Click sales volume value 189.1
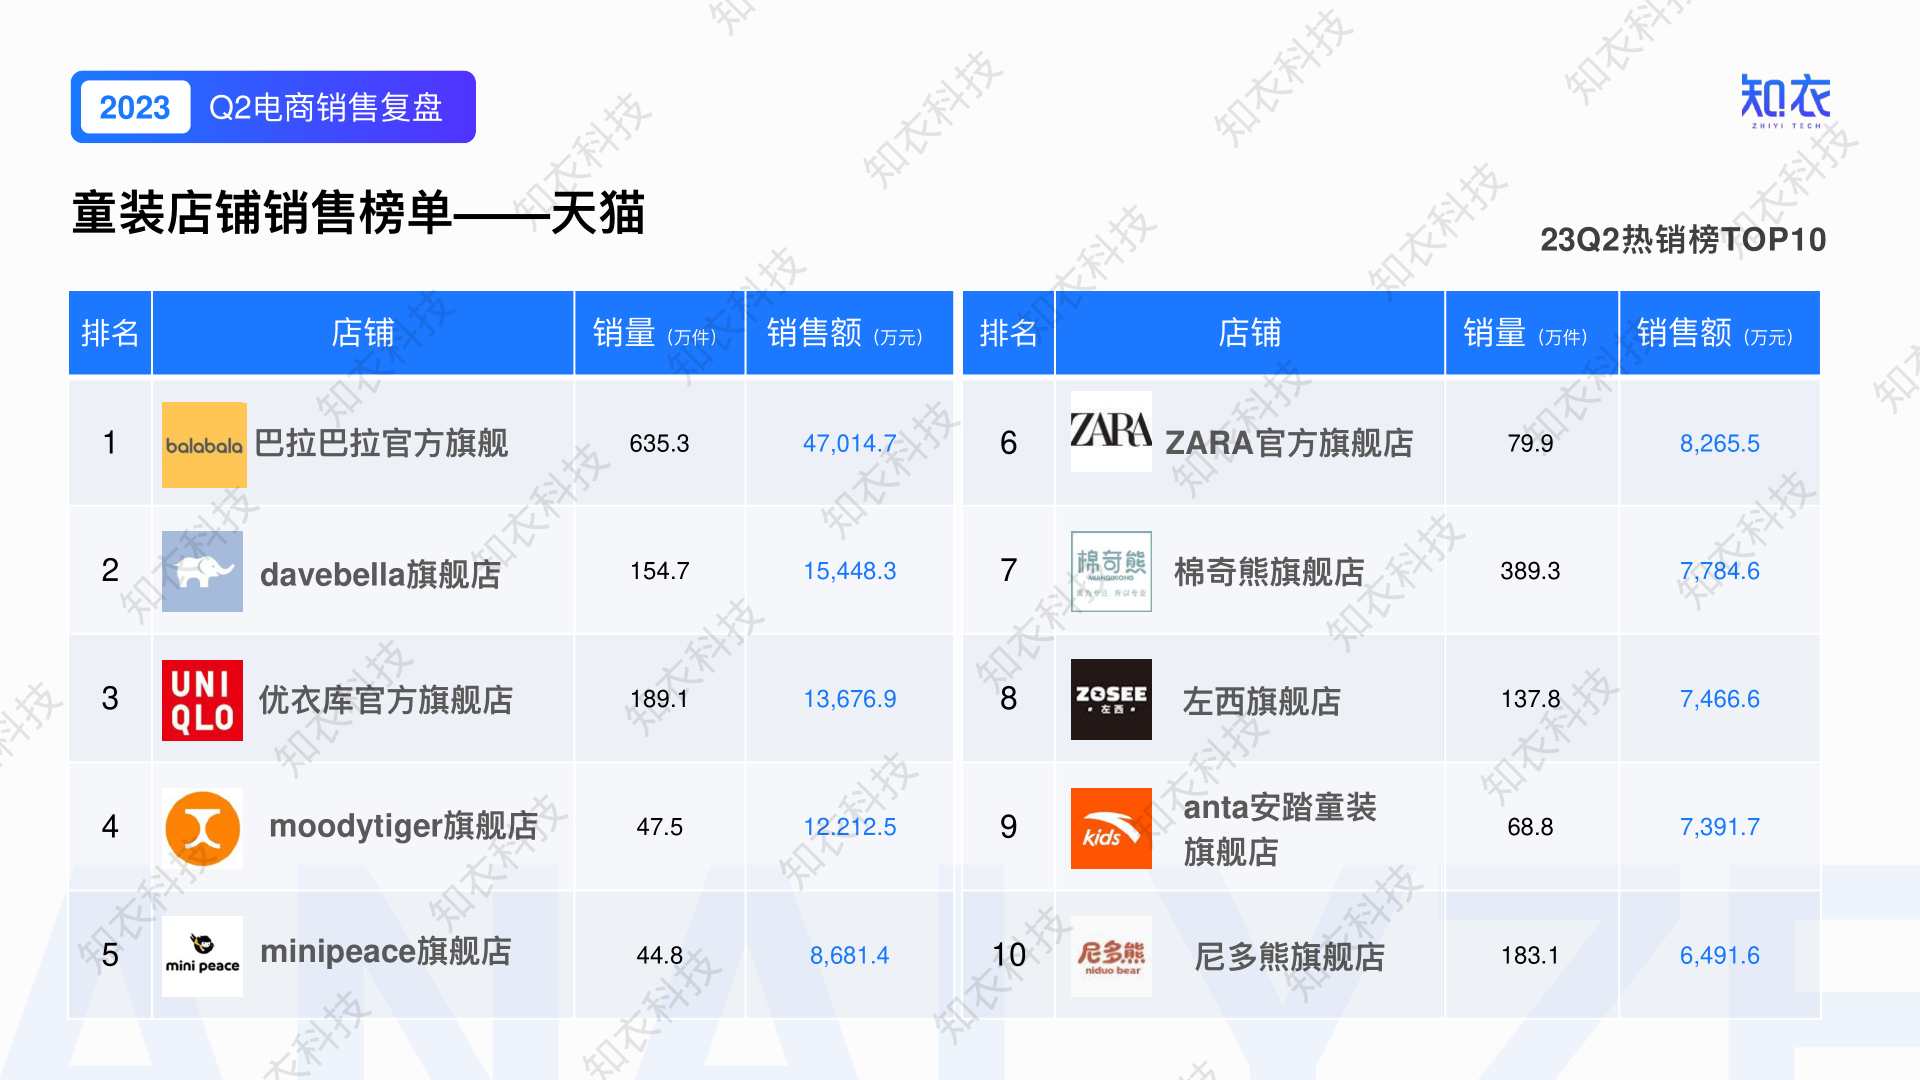The width and height of the screenshot is (1920, 1080). pyautogui.click(x=659, y=699)
